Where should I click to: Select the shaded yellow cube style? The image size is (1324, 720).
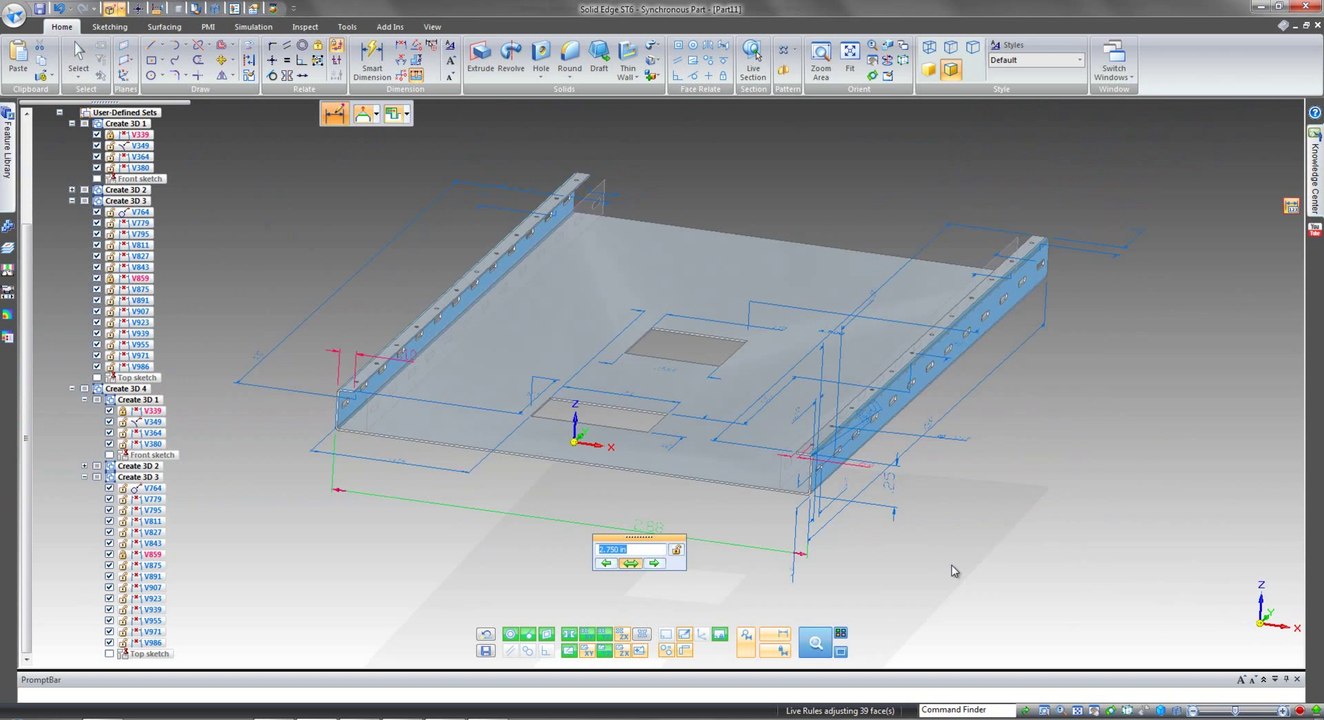(x=929, y=69)
